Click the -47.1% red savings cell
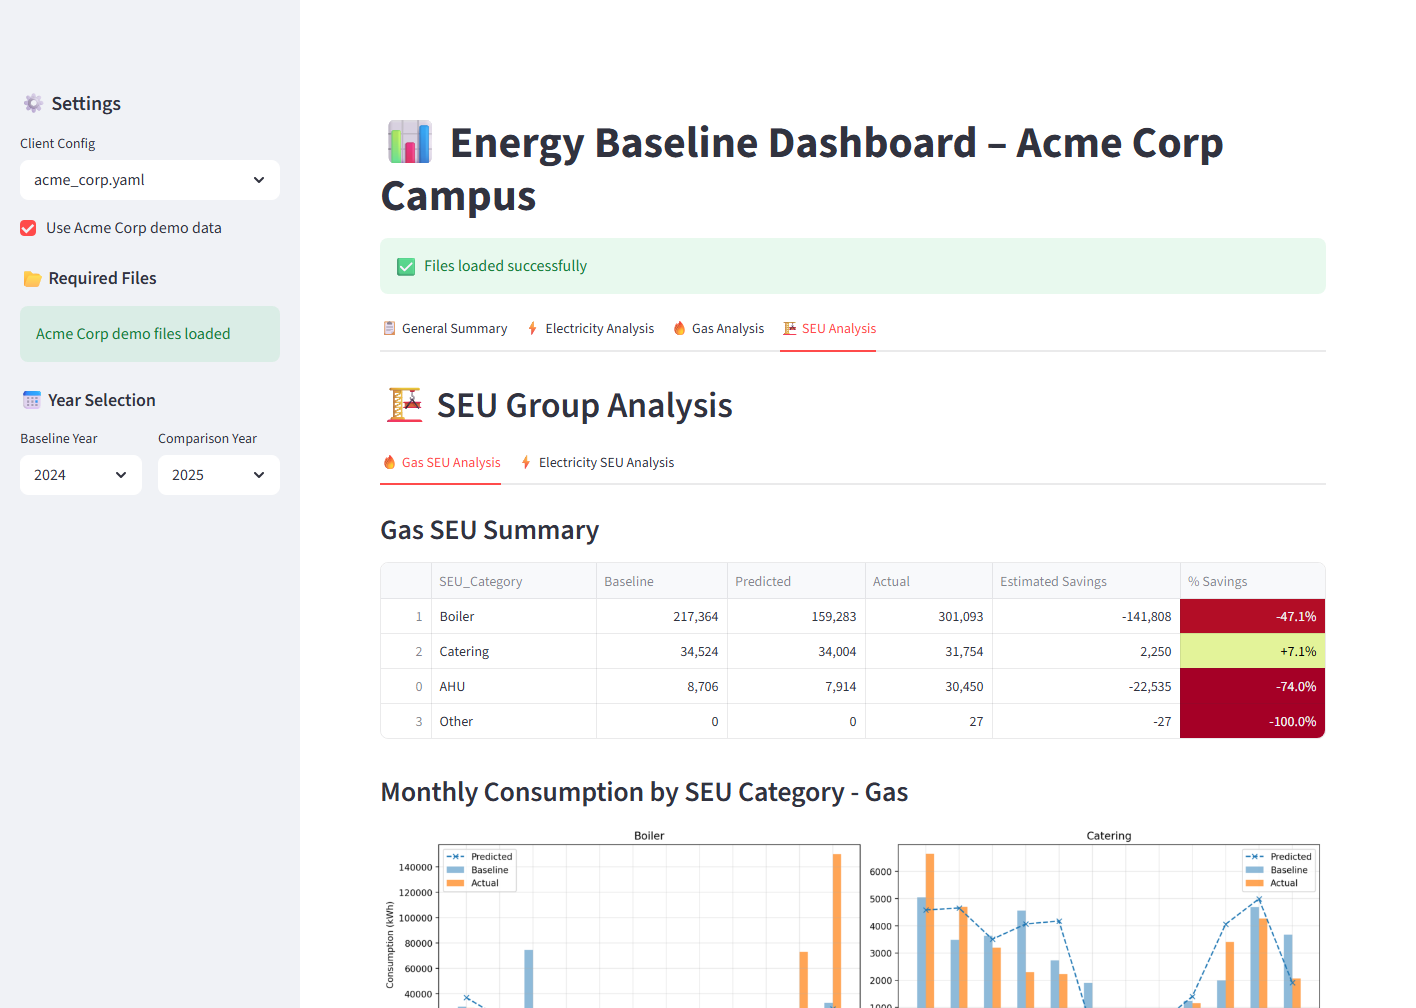The height and width of the screenshot is (1008, 1416). 1253,616
